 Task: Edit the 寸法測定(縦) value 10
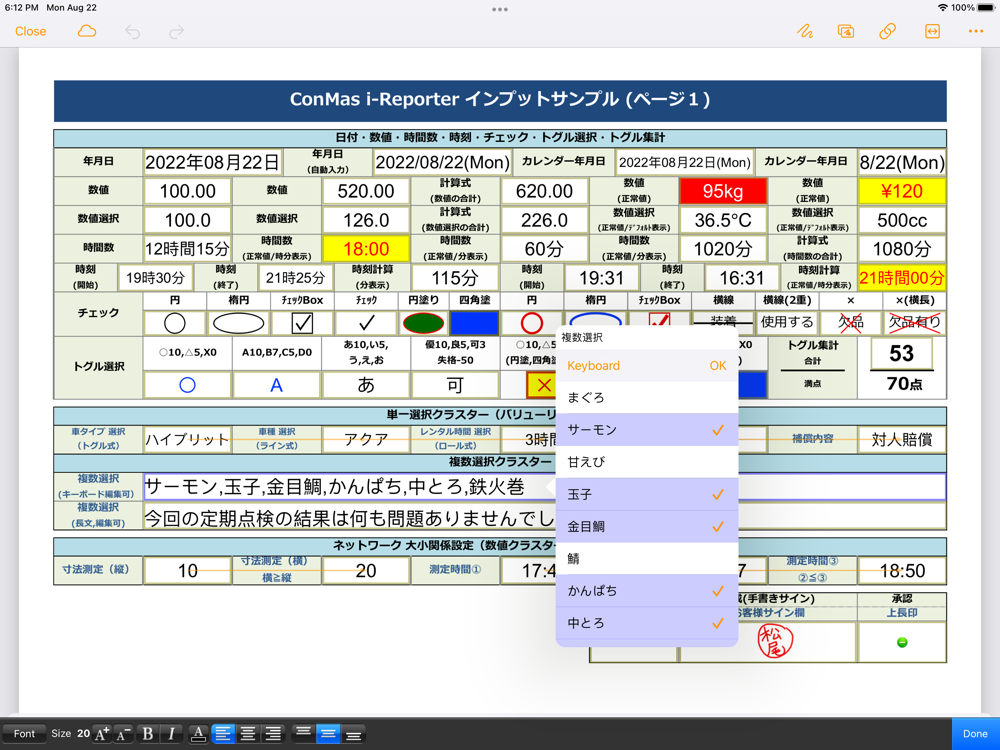pyautogui.click(x=188, y=571)
